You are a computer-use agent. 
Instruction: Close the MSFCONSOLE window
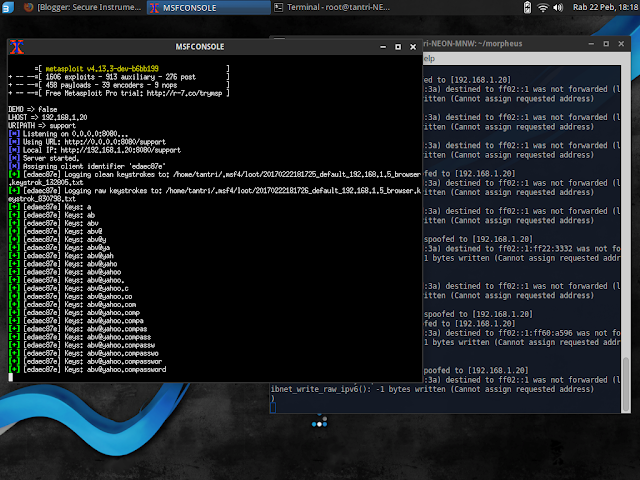pyautogui.click(x=413, y=47)
